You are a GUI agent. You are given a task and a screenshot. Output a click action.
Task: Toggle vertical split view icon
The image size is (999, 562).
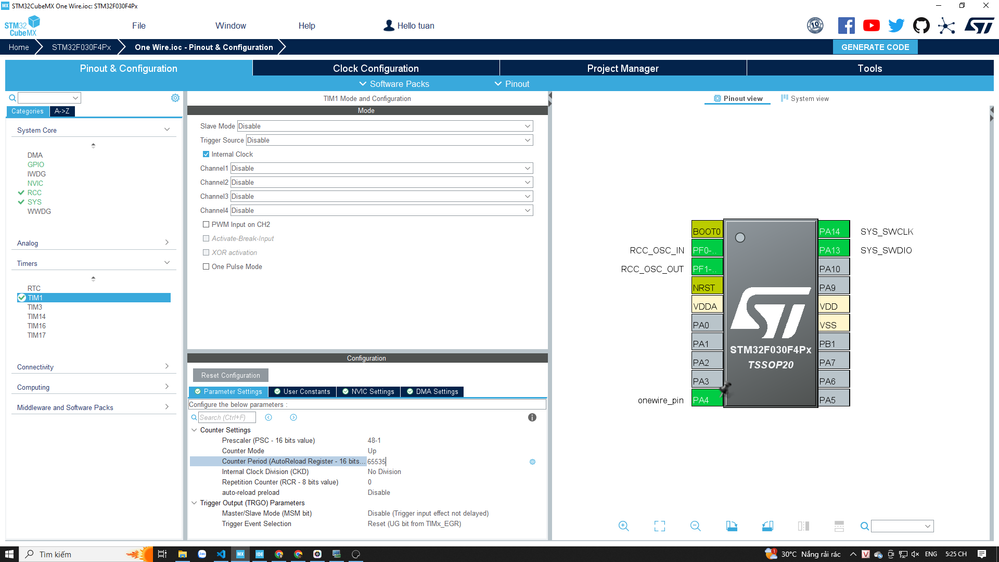[x=803, y=526]
